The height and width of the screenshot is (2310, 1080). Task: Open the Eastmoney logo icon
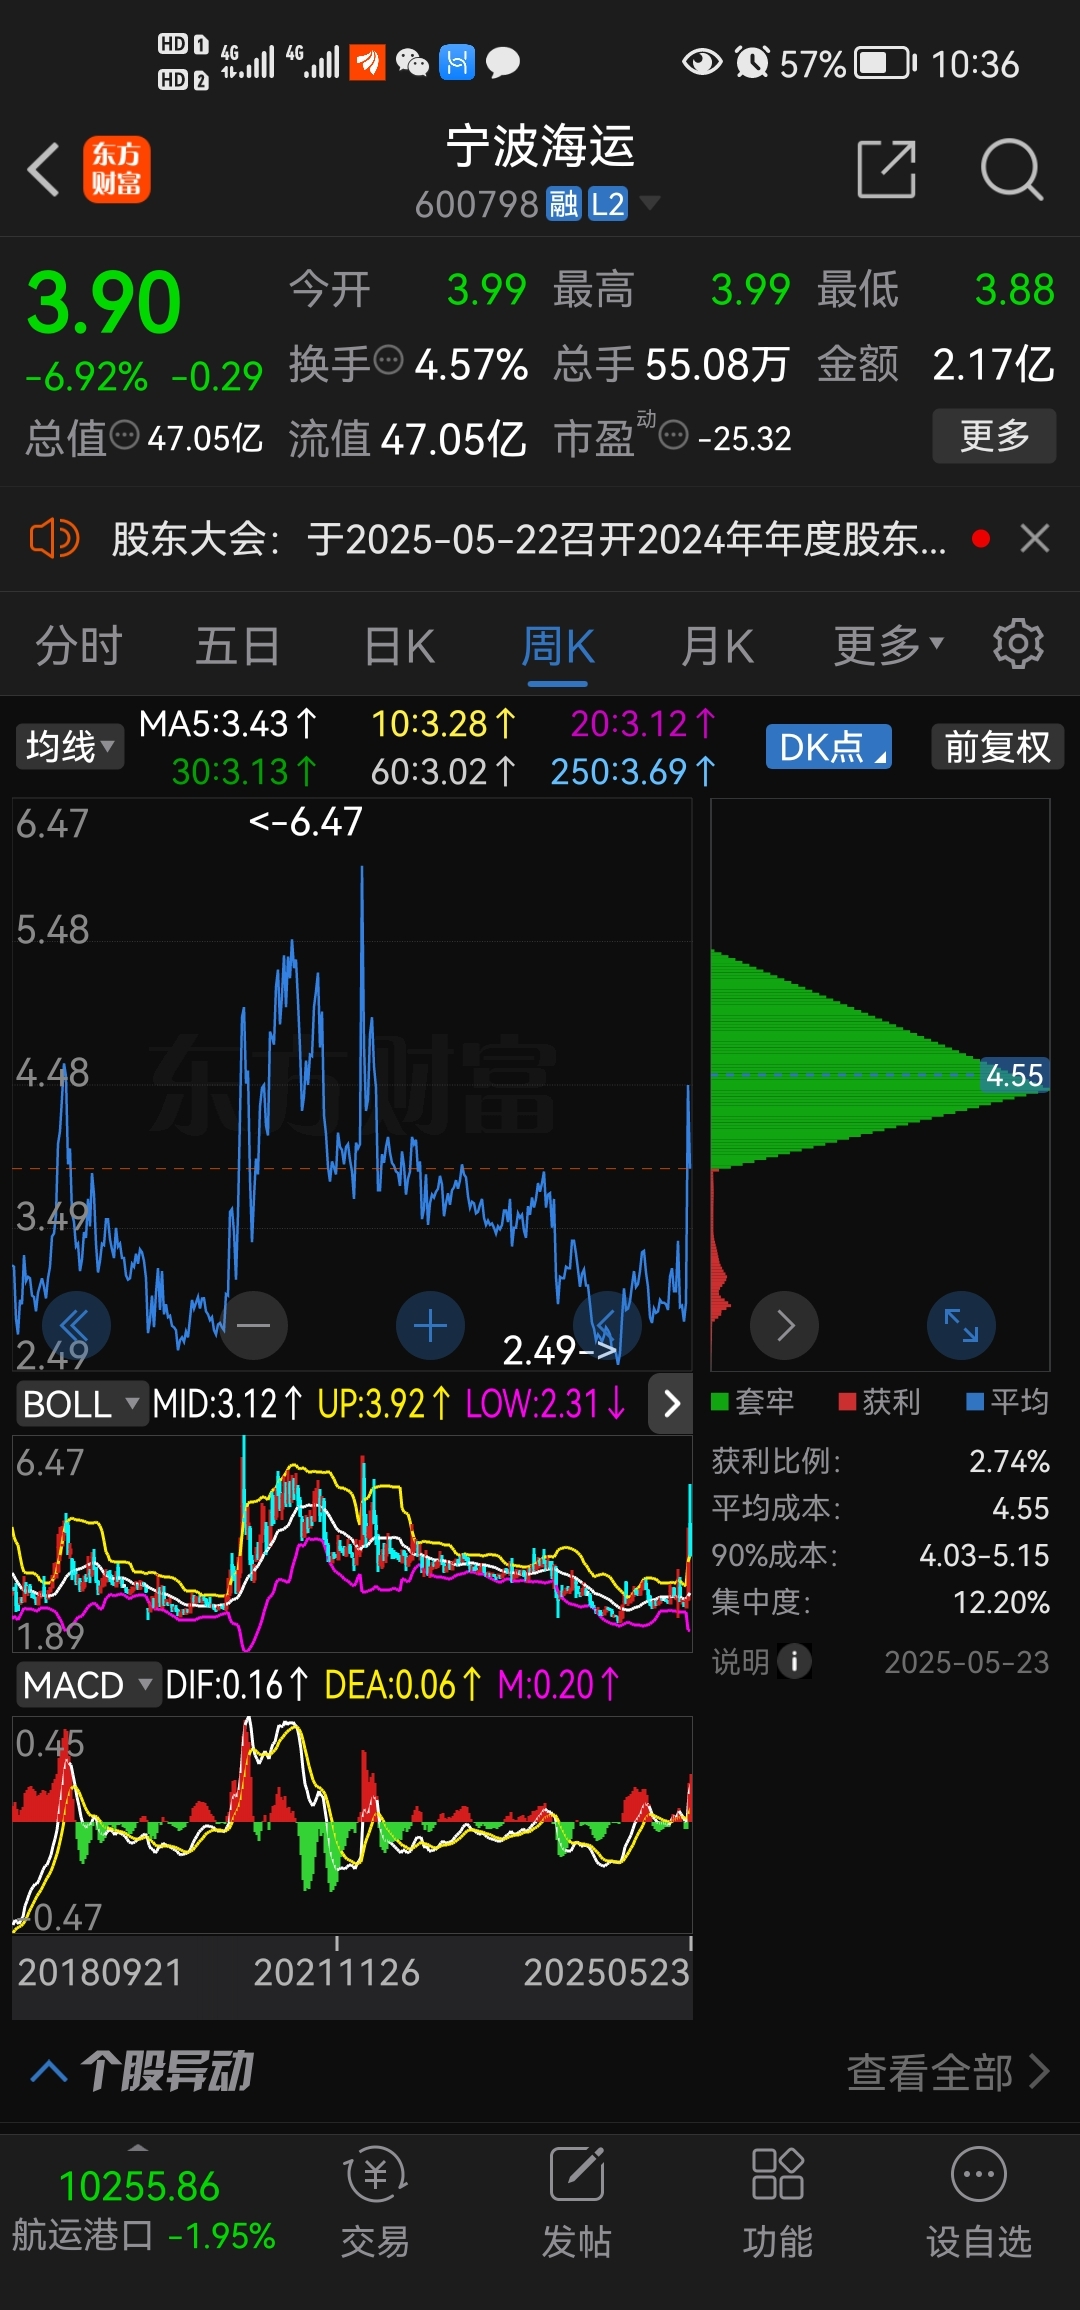[117, 169]
